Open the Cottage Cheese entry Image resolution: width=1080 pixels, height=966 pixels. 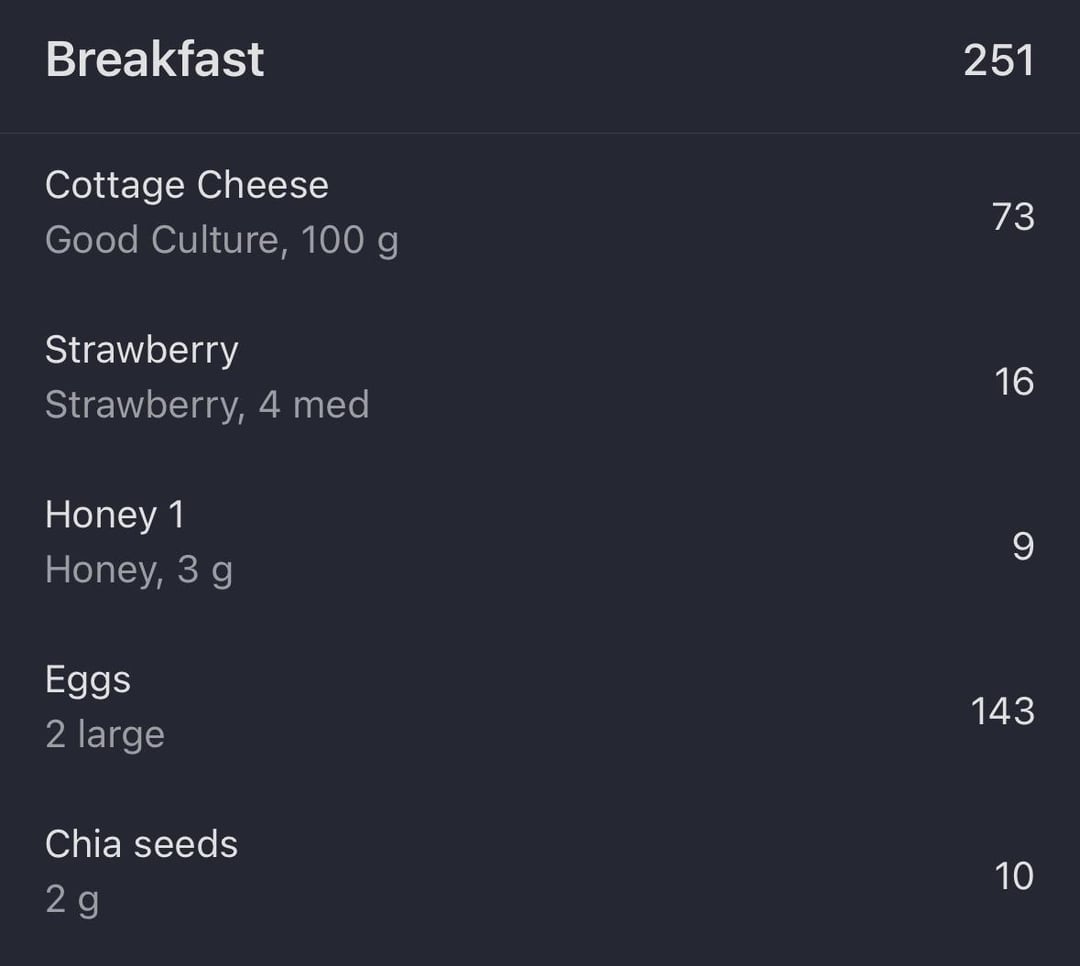(540, 214)
